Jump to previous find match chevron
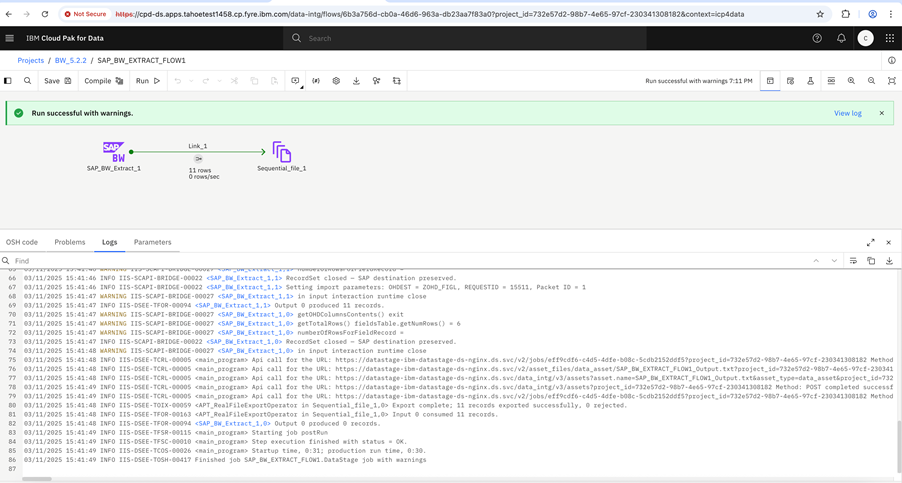 click(816, 261)
